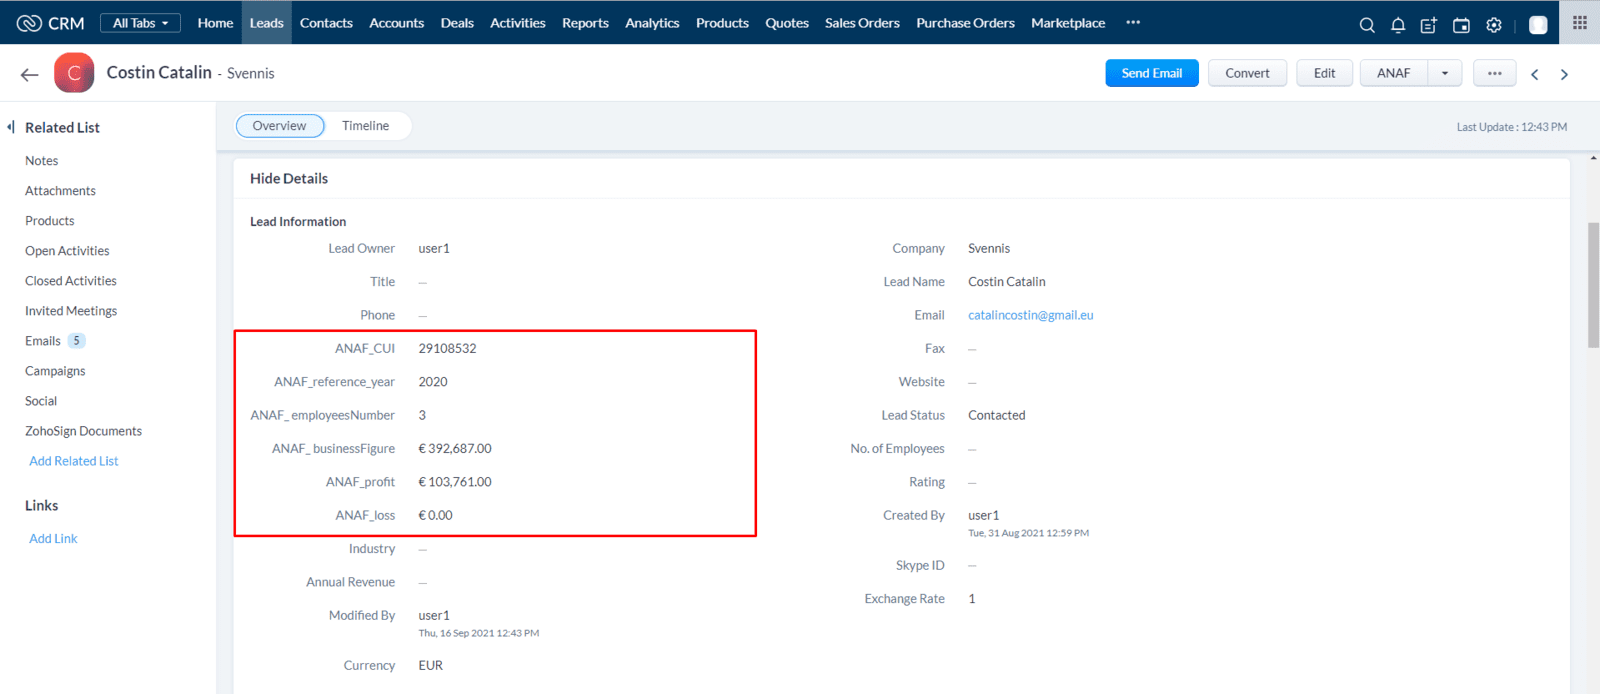Open the Products module in navbar
This screenshot has height=694, width=1600.
click(722, 23)
